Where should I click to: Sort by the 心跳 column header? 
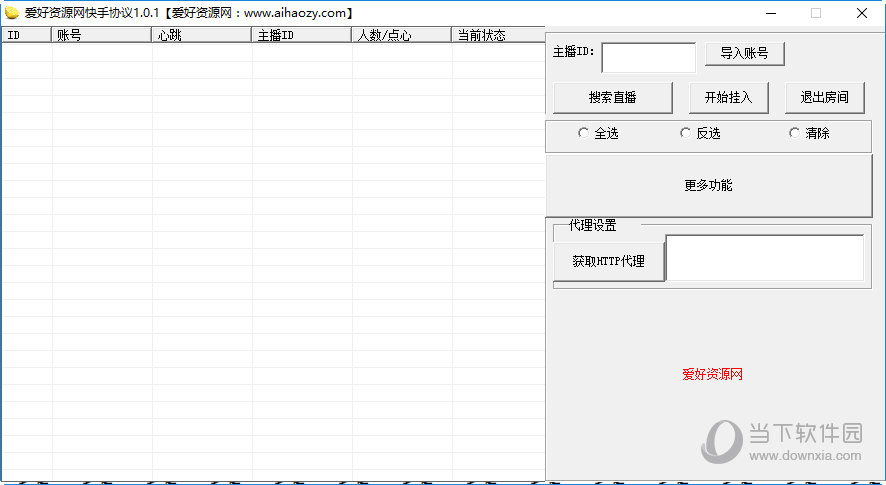(202, 35)
